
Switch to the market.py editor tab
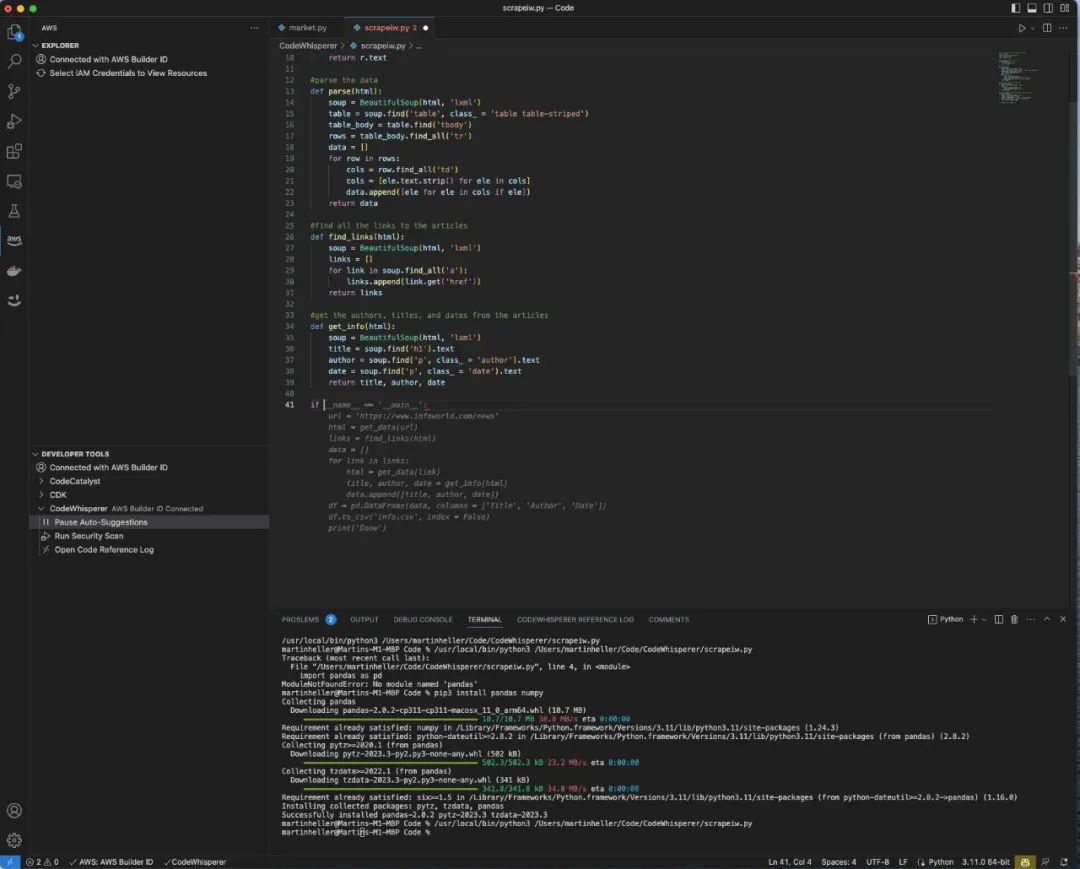[x=307, y=28]
